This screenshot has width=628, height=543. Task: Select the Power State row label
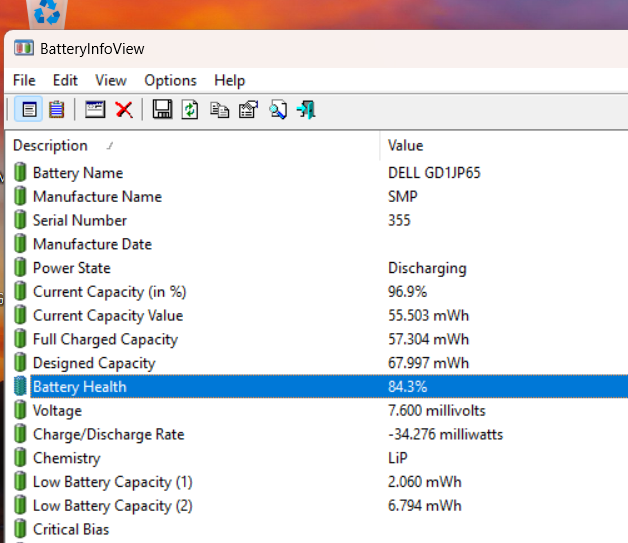(x=72, y=268)
